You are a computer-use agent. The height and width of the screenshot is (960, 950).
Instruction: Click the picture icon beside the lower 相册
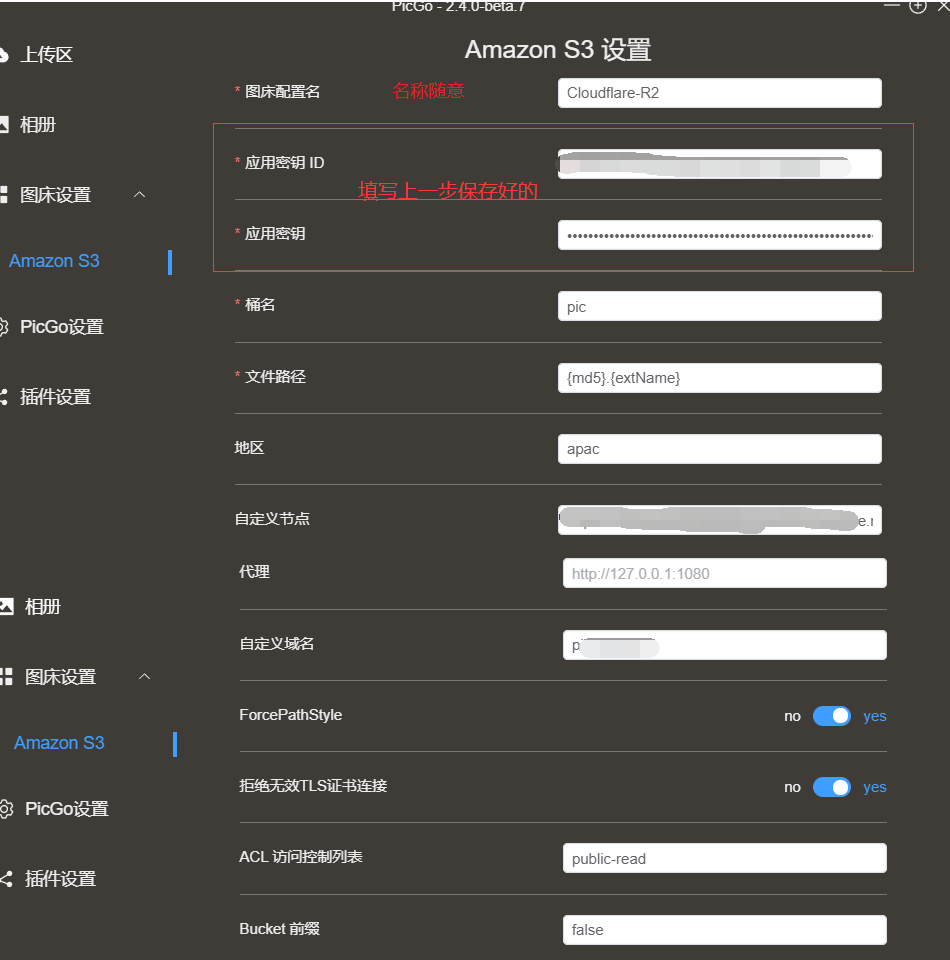(7, 606)
